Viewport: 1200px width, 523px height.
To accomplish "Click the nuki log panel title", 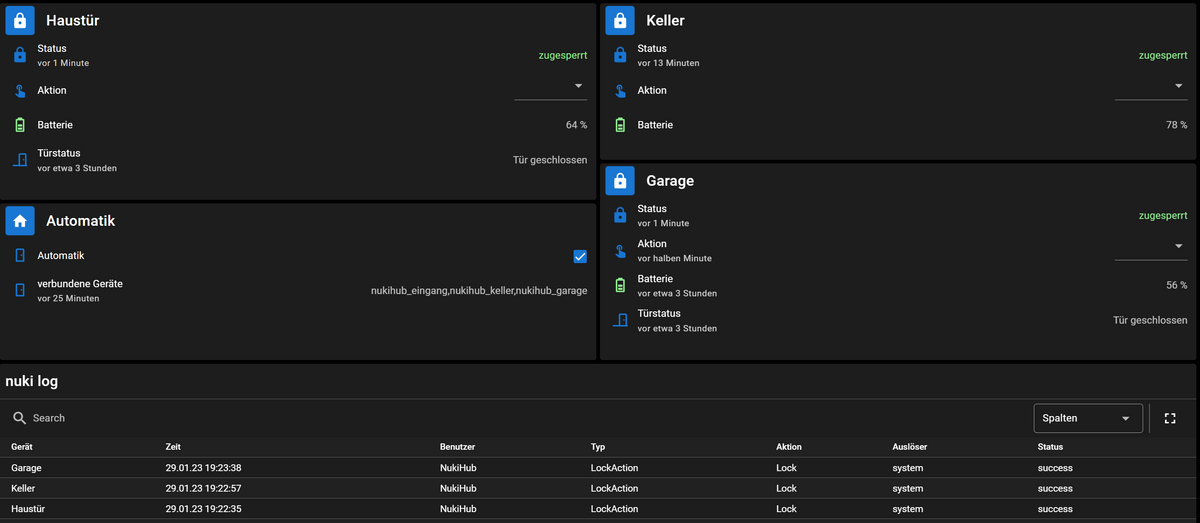I will (33, 381).
